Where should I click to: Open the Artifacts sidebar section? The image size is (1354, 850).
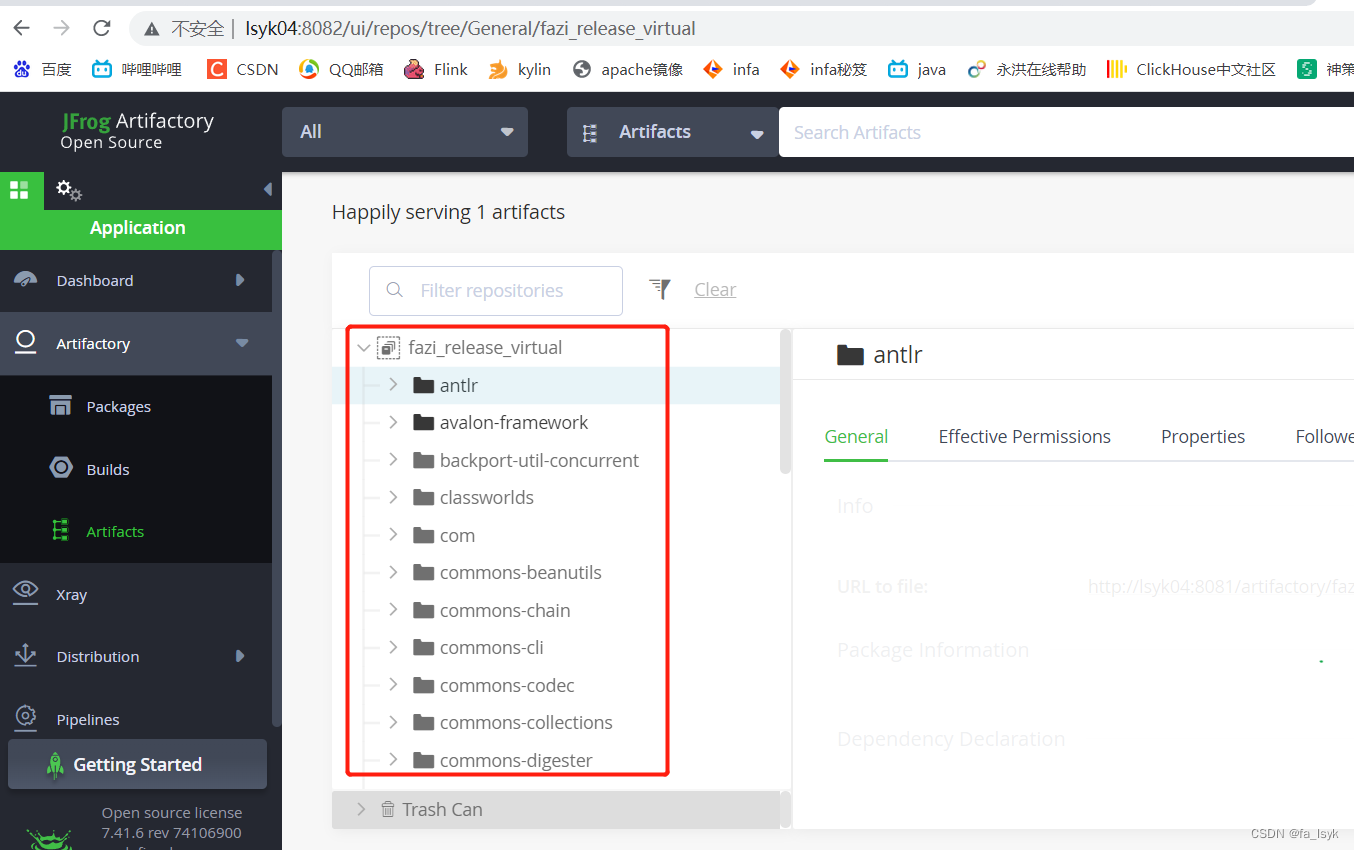pyautogui.click(x=118, y=531)
